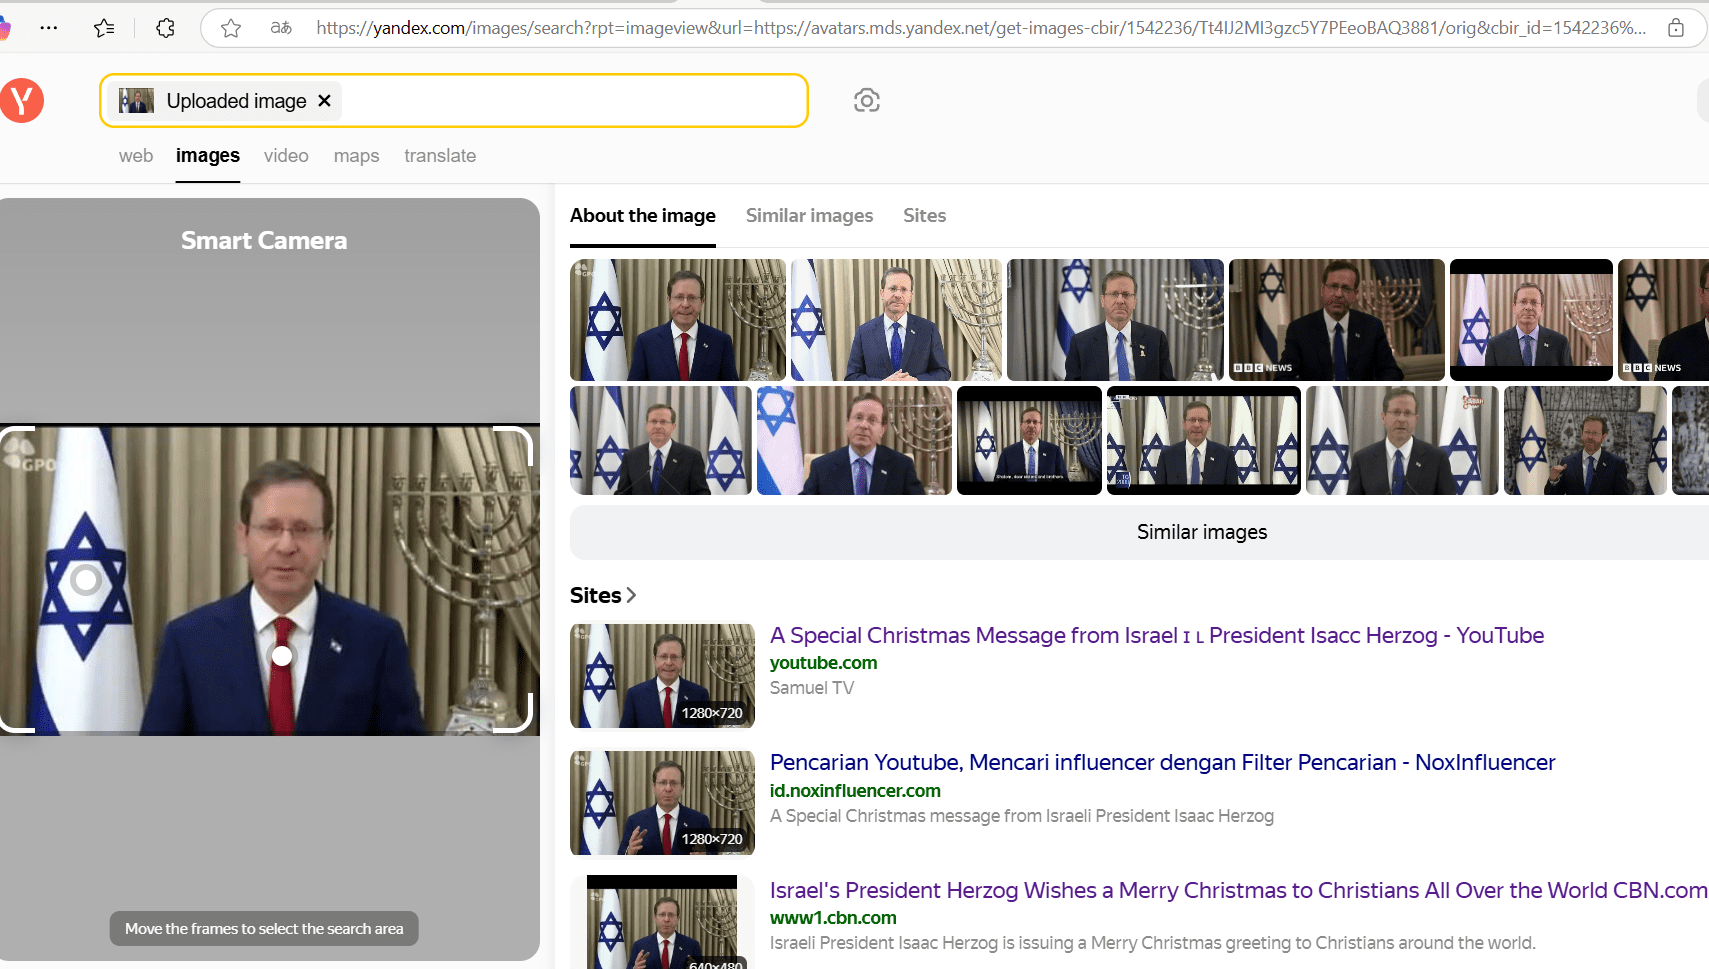Open the thumbnail next to the CBN.com result
The height and width of the screenshot is (969, 1709).
tap(662, 922)
